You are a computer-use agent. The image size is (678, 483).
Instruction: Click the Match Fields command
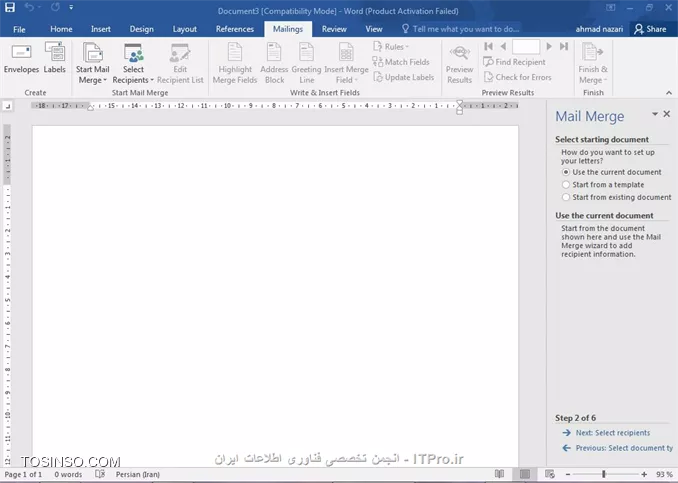click(401, 62)
